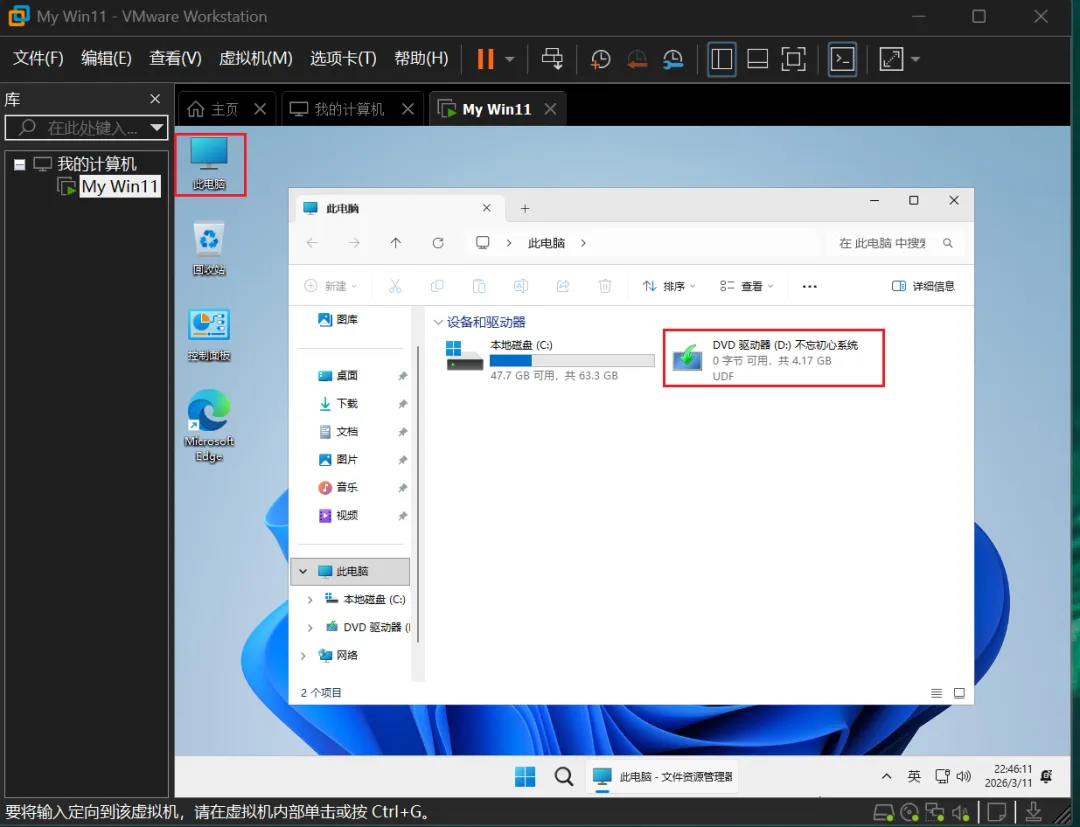Toggle the 详细信息 details pane

click(x=923, y=286)
